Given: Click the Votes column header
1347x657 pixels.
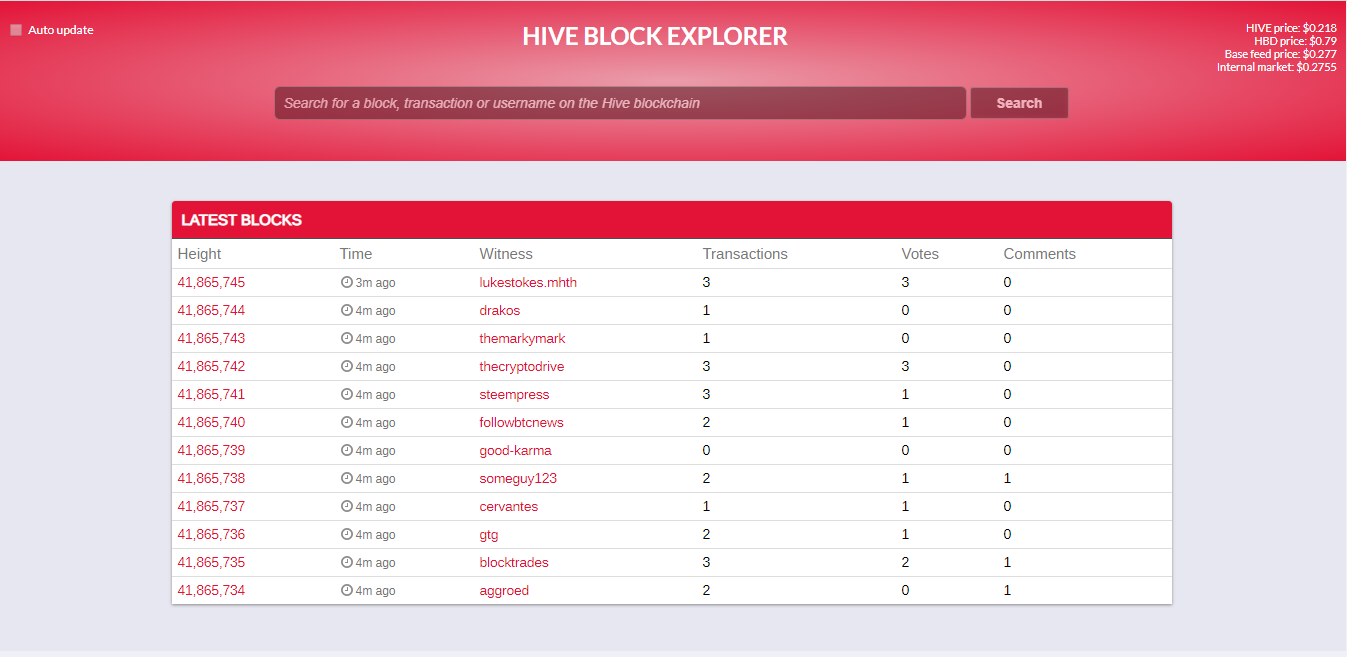Looking at the screenshot, I should (x=920, y=254).
